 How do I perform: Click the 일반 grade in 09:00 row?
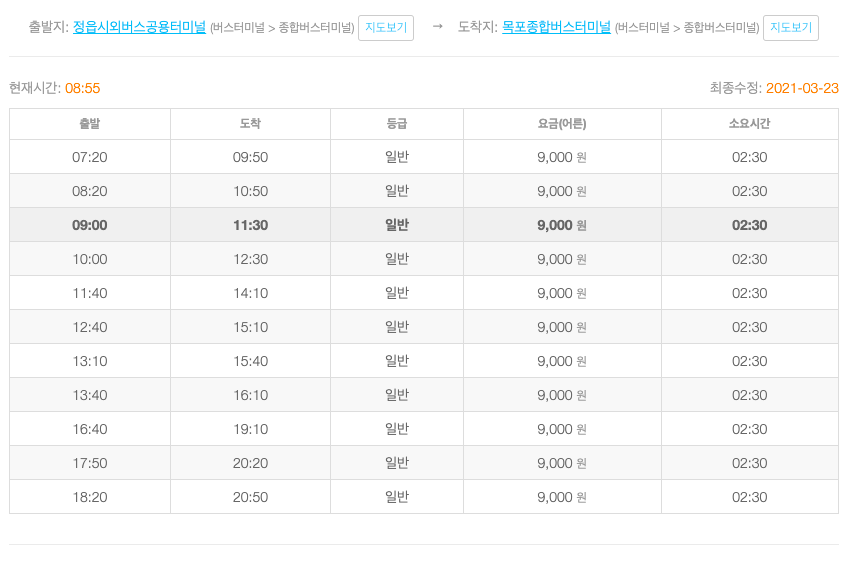point(397,225)
